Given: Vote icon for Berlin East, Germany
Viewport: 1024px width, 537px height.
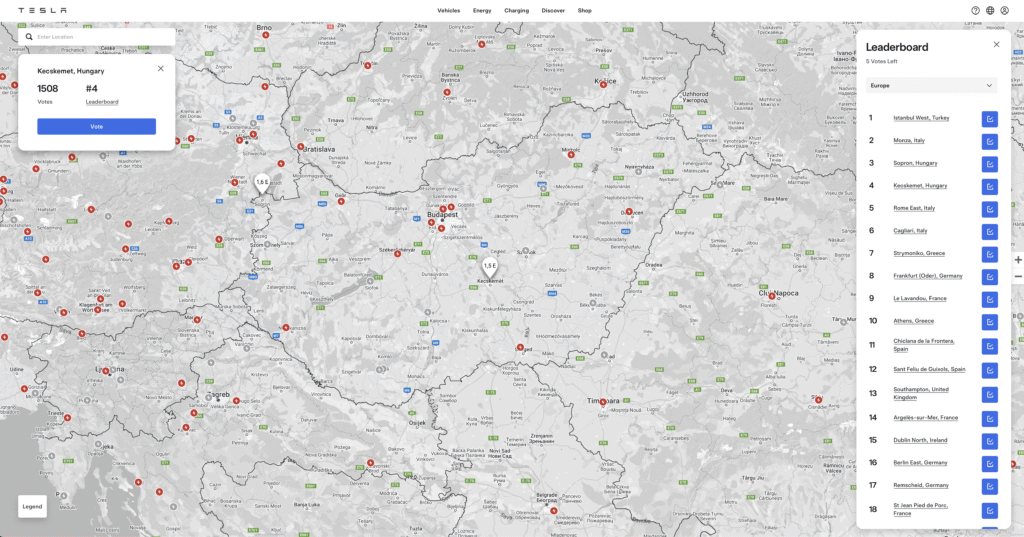Looking at the screenshot, I should (x=989, y=464).
